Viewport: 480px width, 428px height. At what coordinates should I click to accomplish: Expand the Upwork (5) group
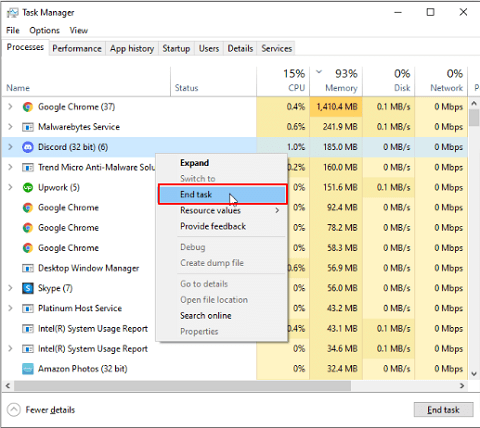pos(10,187)
